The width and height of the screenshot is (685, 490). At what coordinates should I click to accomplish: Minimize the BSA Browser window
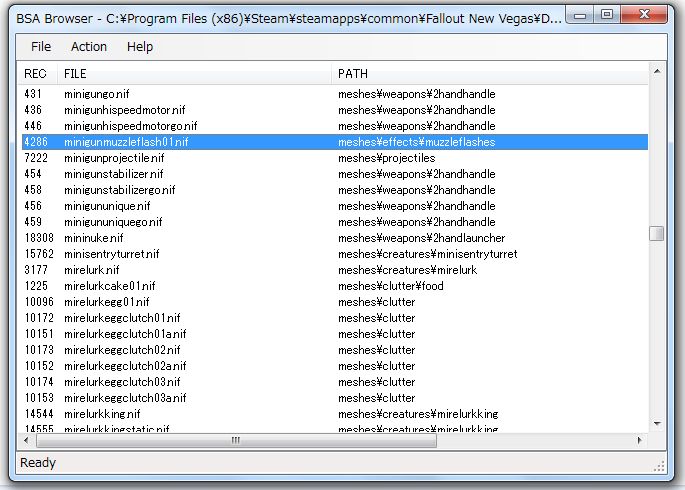point(580,15)
